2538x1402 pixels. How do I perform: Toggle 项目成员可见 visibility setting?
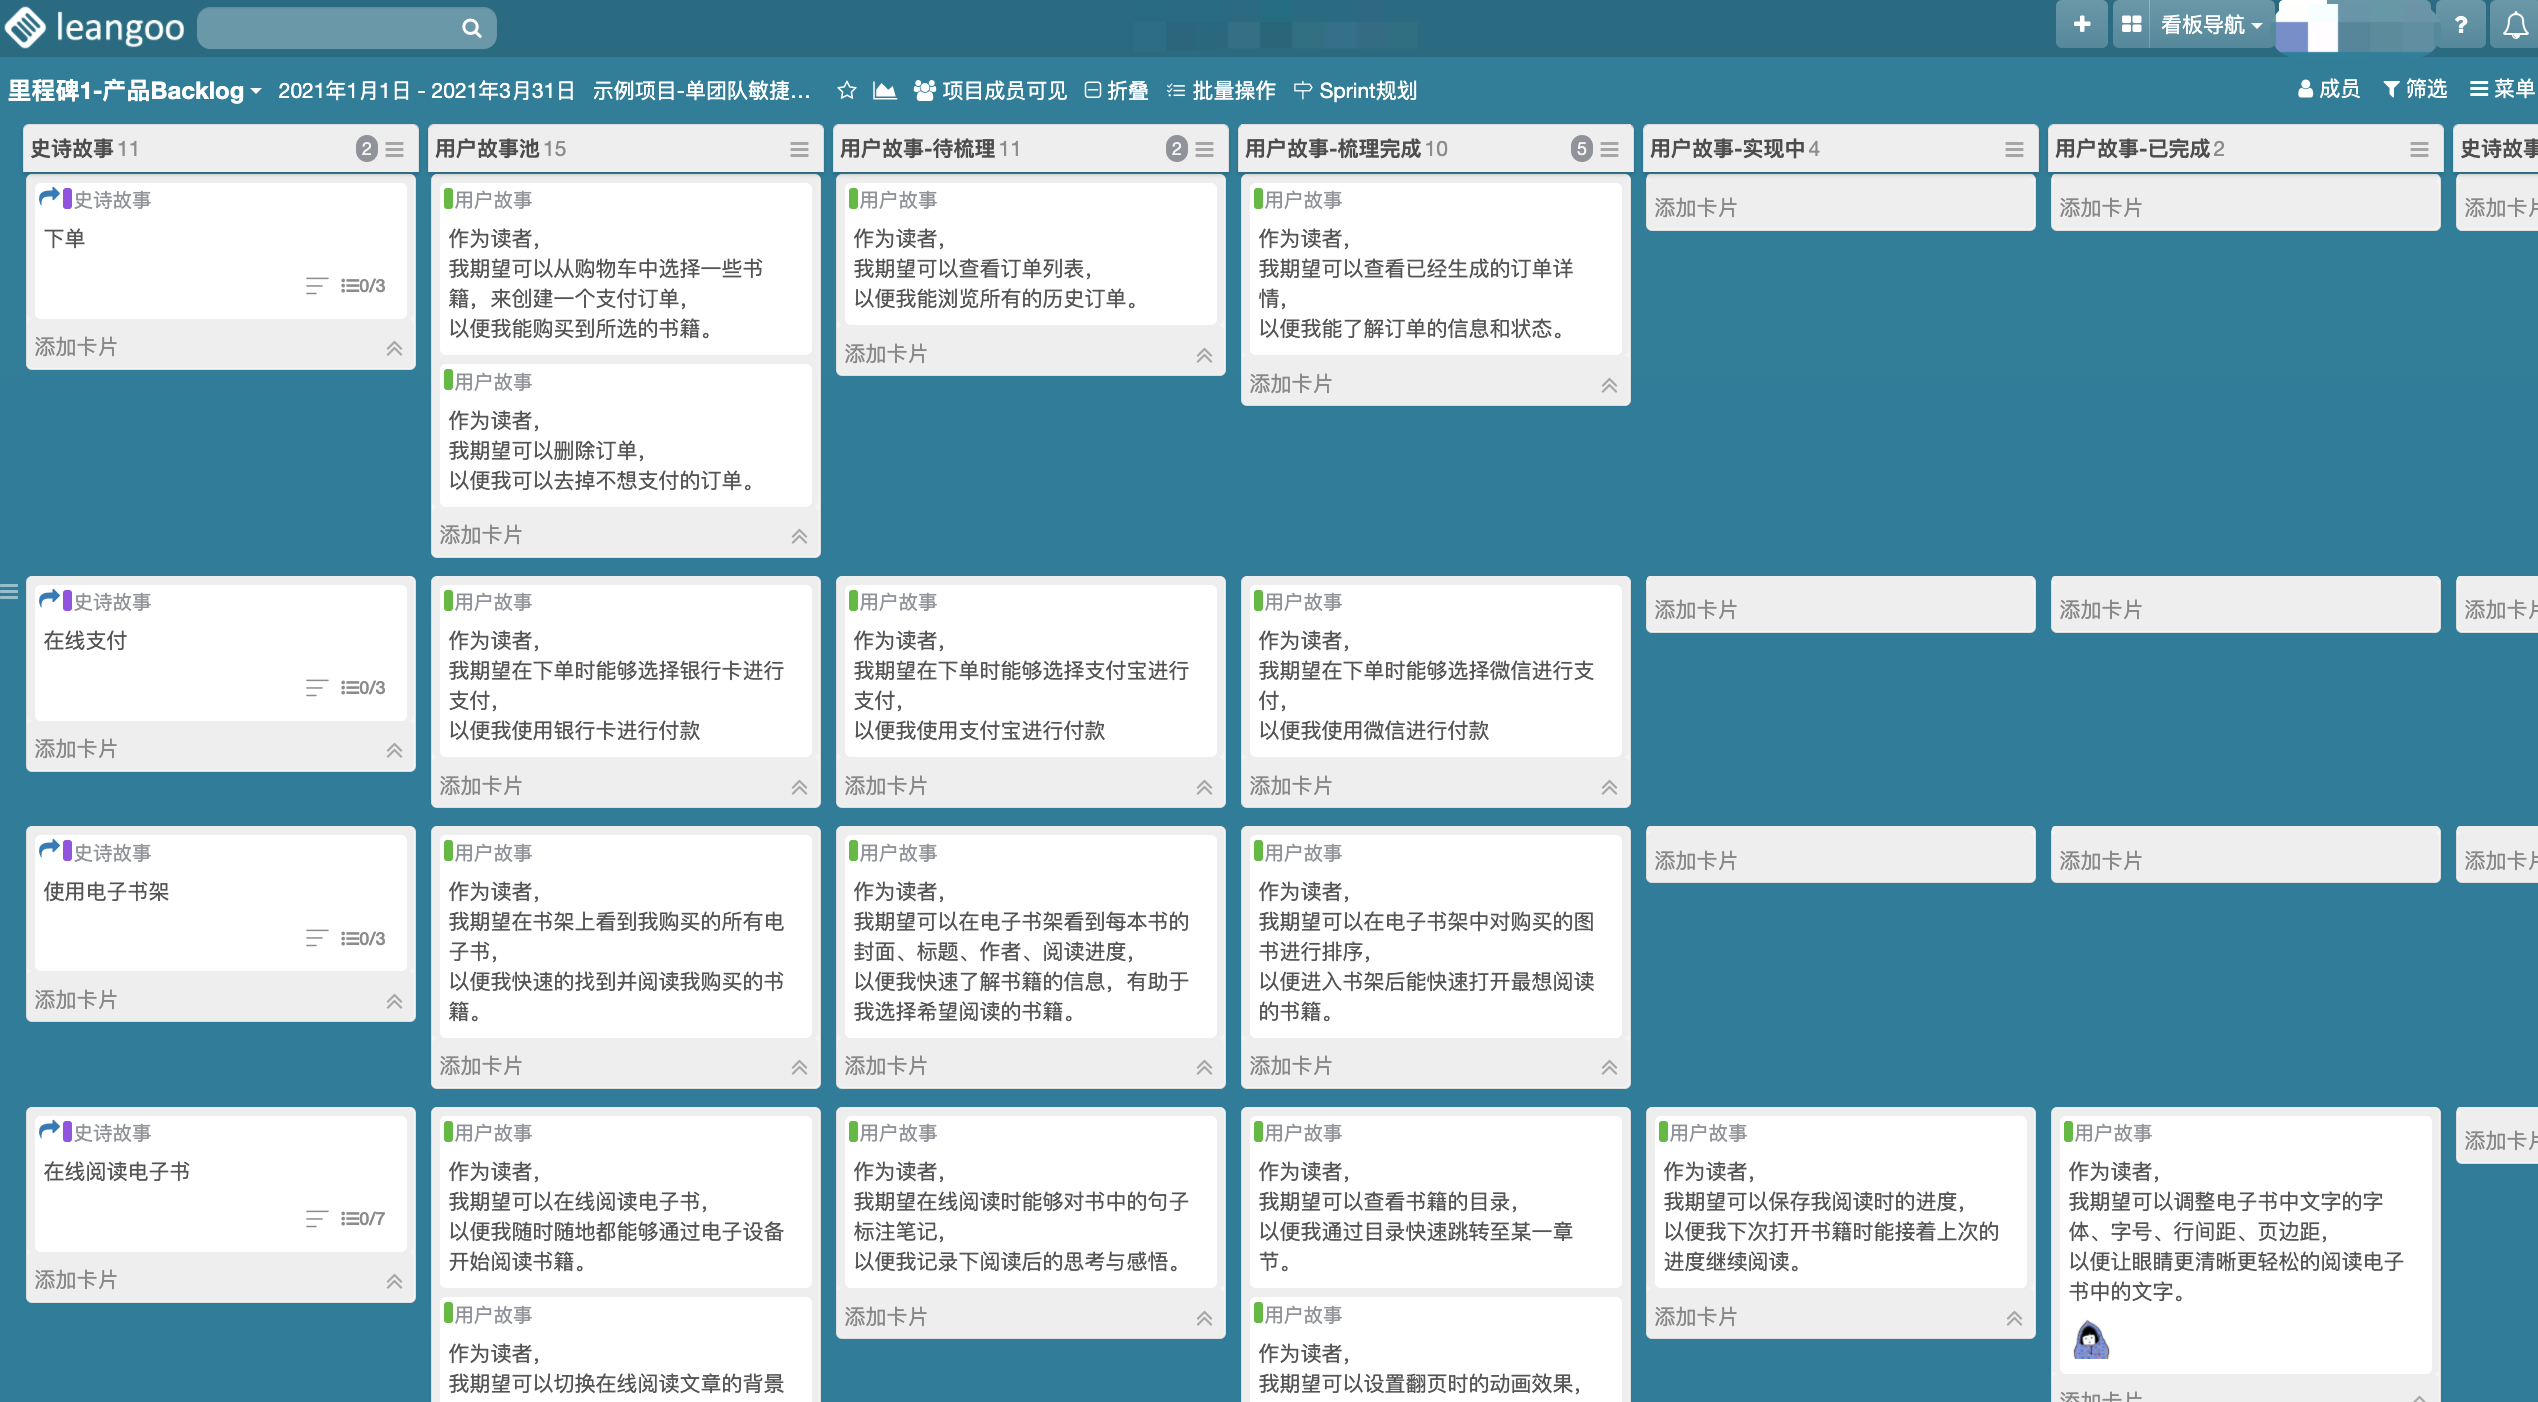pyautogui.click(x=990, y=91)
